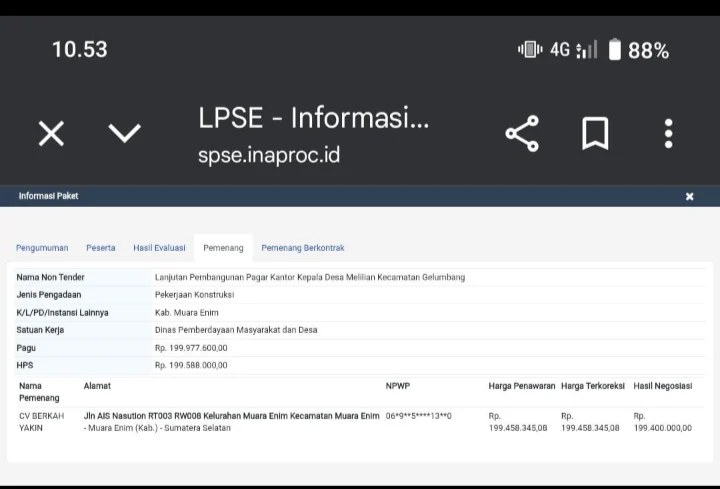This screenshot has width=720, height=489.
Task: Tap the LPSE - Informasi page title
Action: pos(313,118)
